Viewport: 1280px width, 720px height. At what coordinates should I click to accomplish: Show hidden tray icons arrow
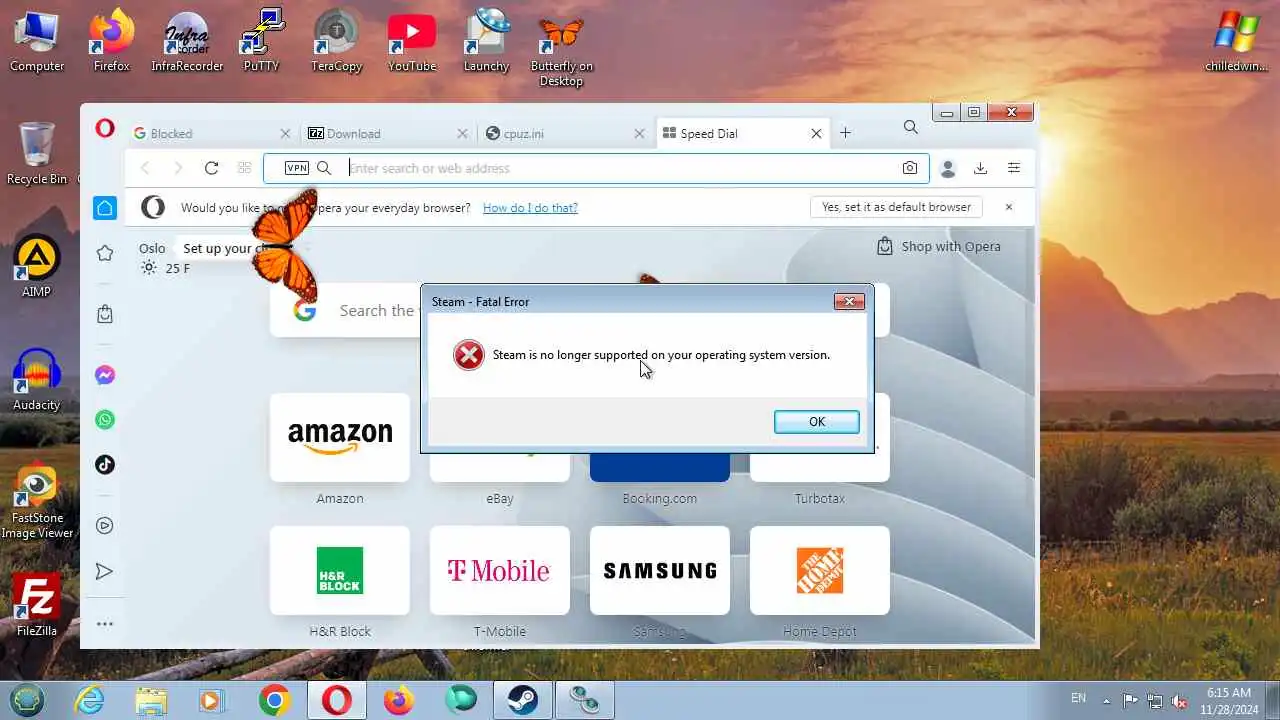[1106, 701]
